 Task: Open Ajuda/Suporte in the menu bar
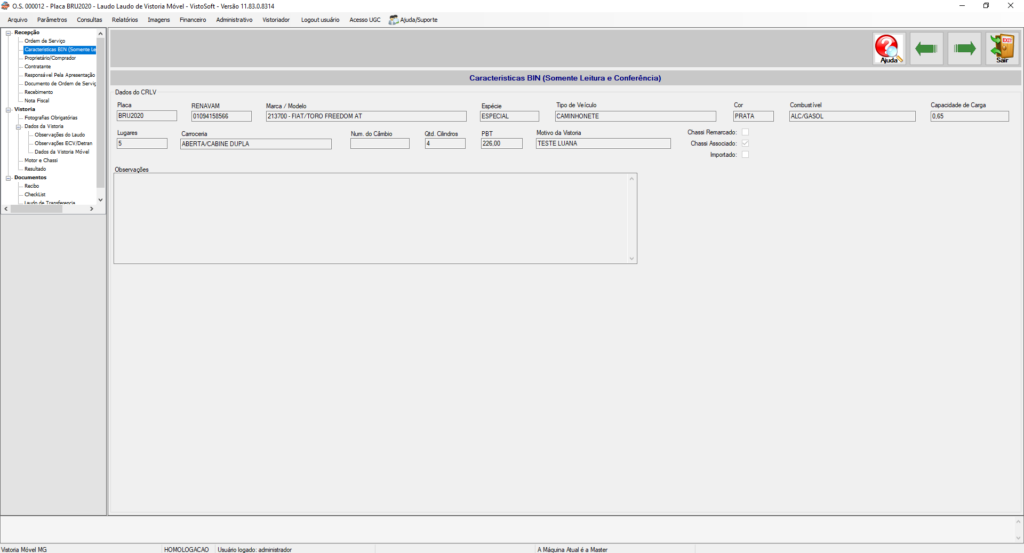(x=413, y=20)
